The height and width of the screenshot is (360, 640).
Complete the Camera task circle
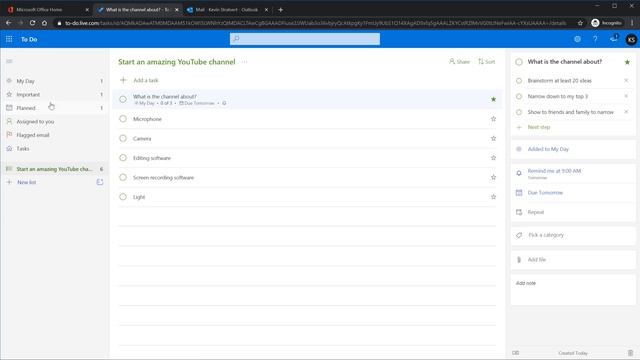click(123, 138)
